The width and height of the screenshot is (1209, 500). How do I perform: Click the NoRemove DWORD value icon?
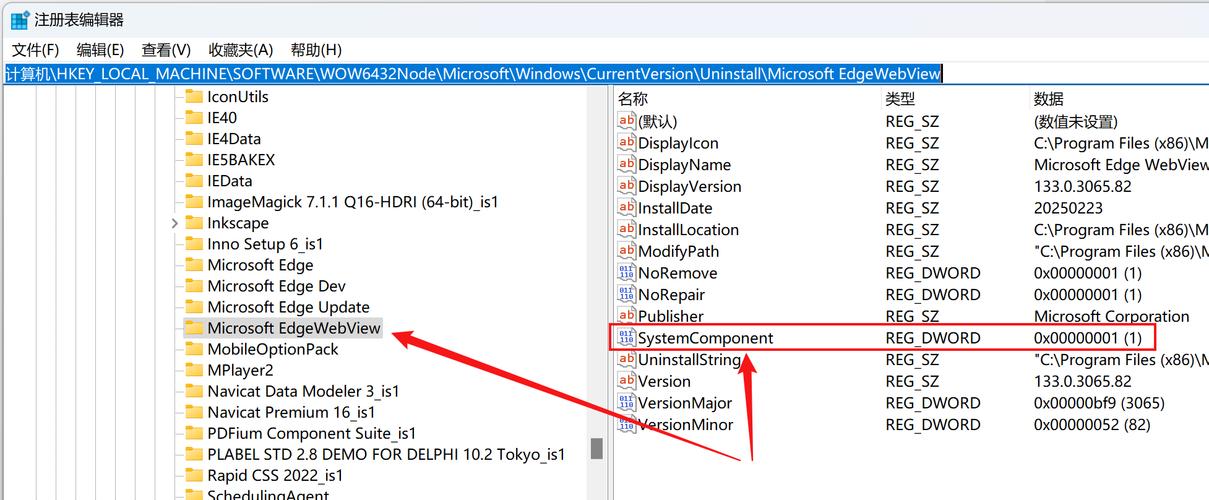[x=627, y=273]
